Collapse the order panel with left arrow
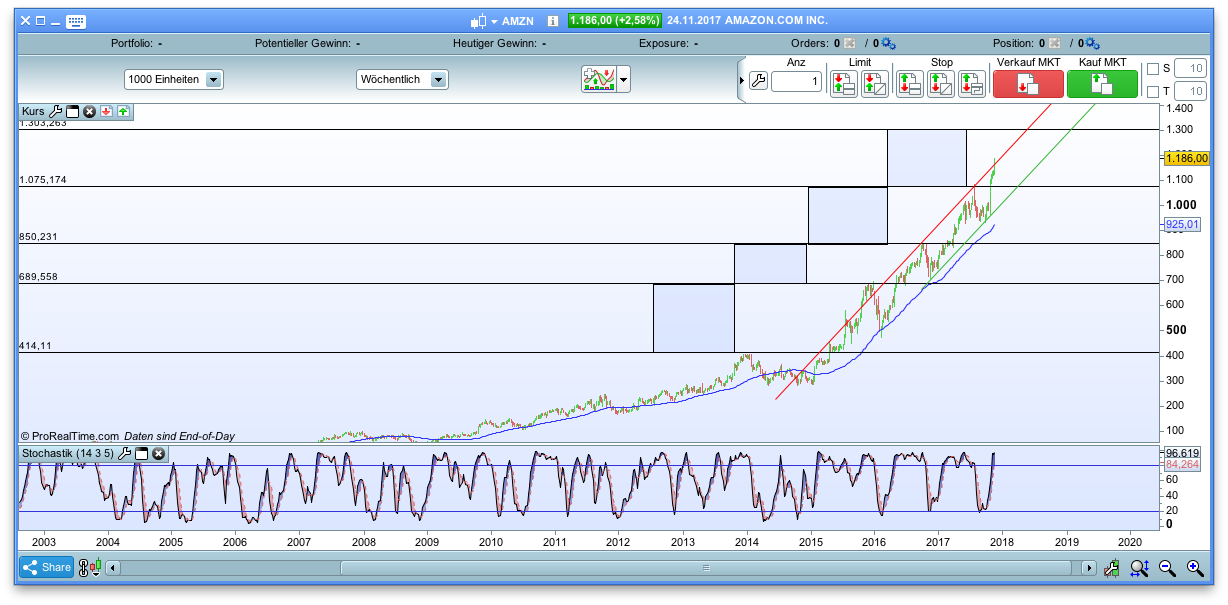 tap(741, 80)
